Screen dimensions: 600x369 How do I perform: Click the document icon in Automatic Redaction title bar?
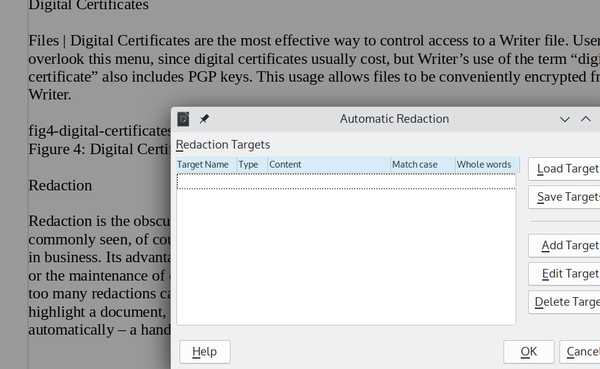[x=183, y=119]
